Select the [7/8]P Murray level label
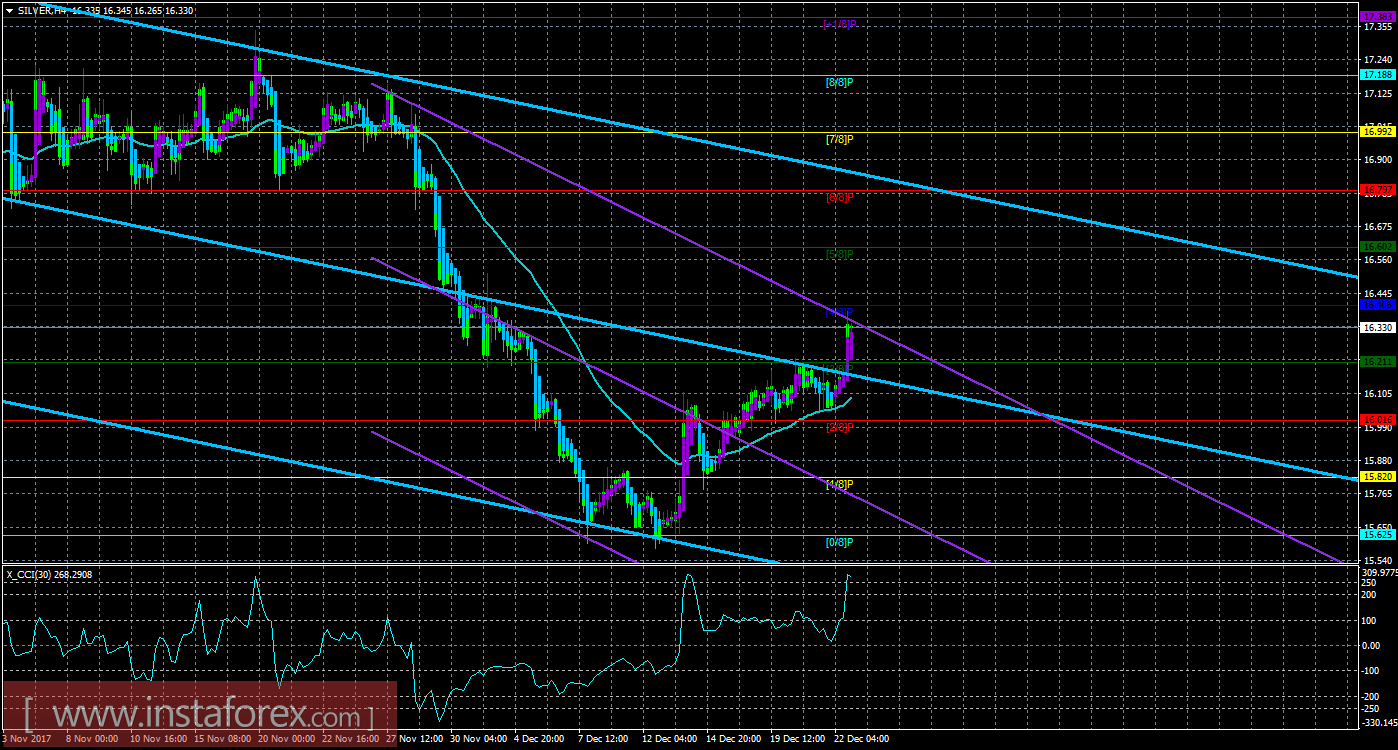1398x750 pixels. click(839, 139)
